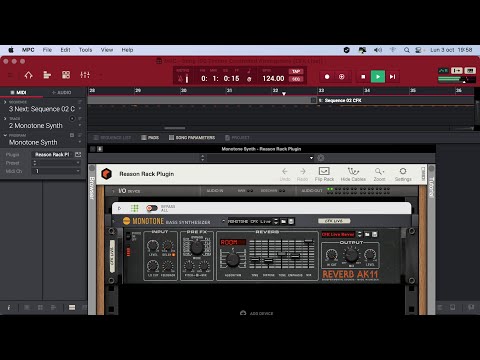
Task: Open the Preset dropdown in program panel
Action: coord(56,163)
